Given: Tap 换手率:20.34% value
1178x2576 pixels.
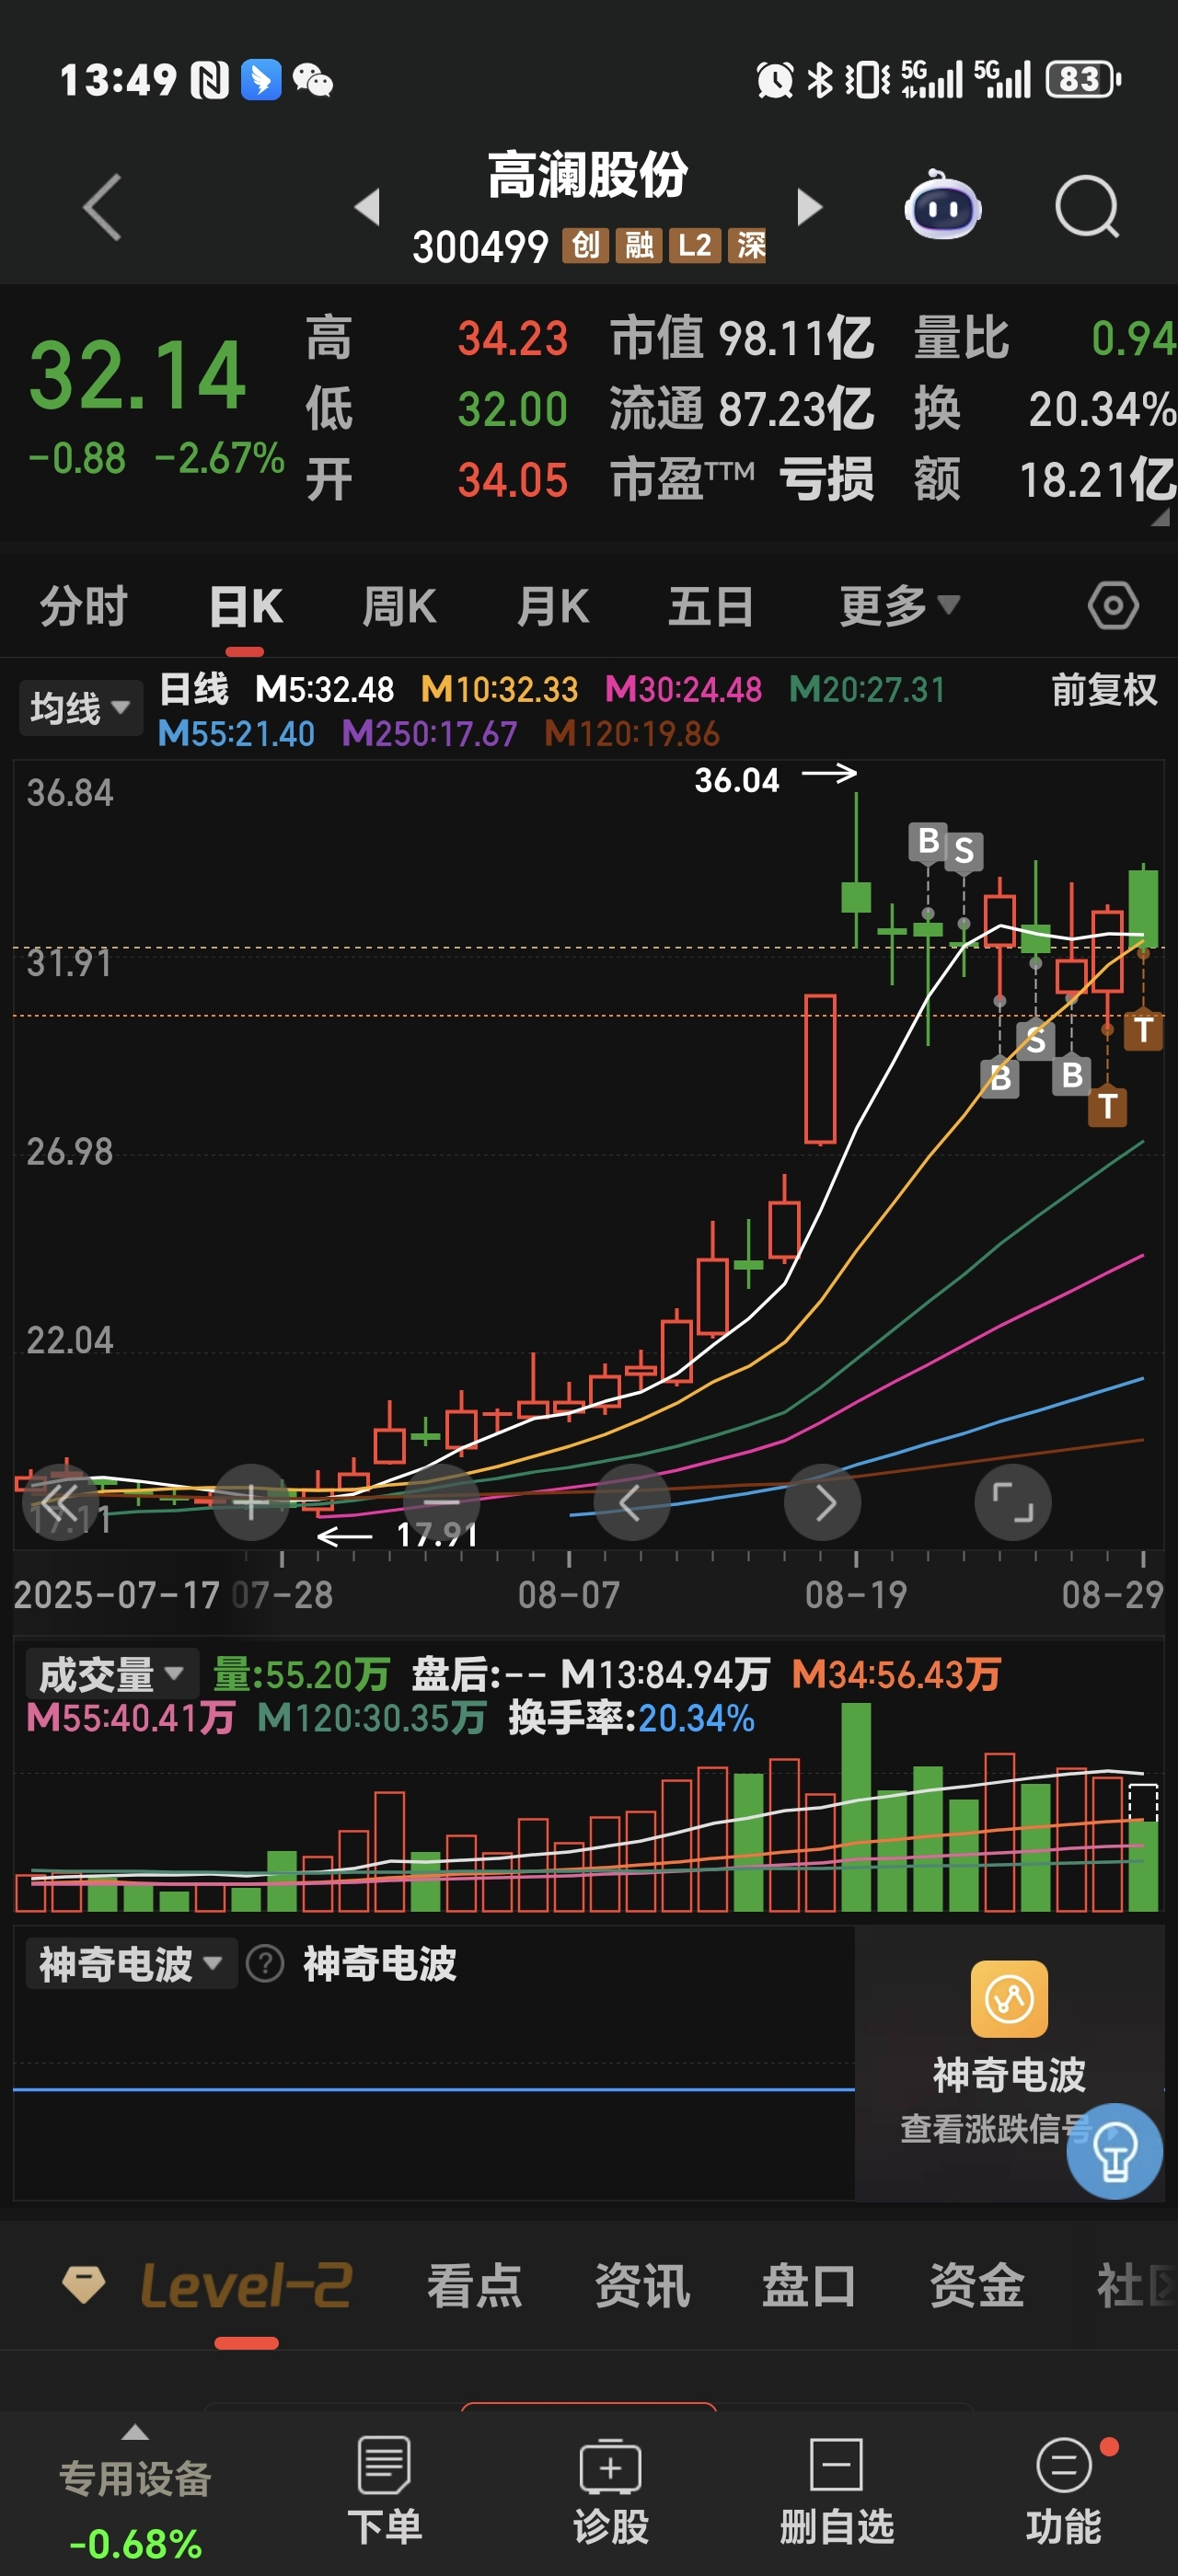Looking at the screenshot, I should tap(632, 1718).
